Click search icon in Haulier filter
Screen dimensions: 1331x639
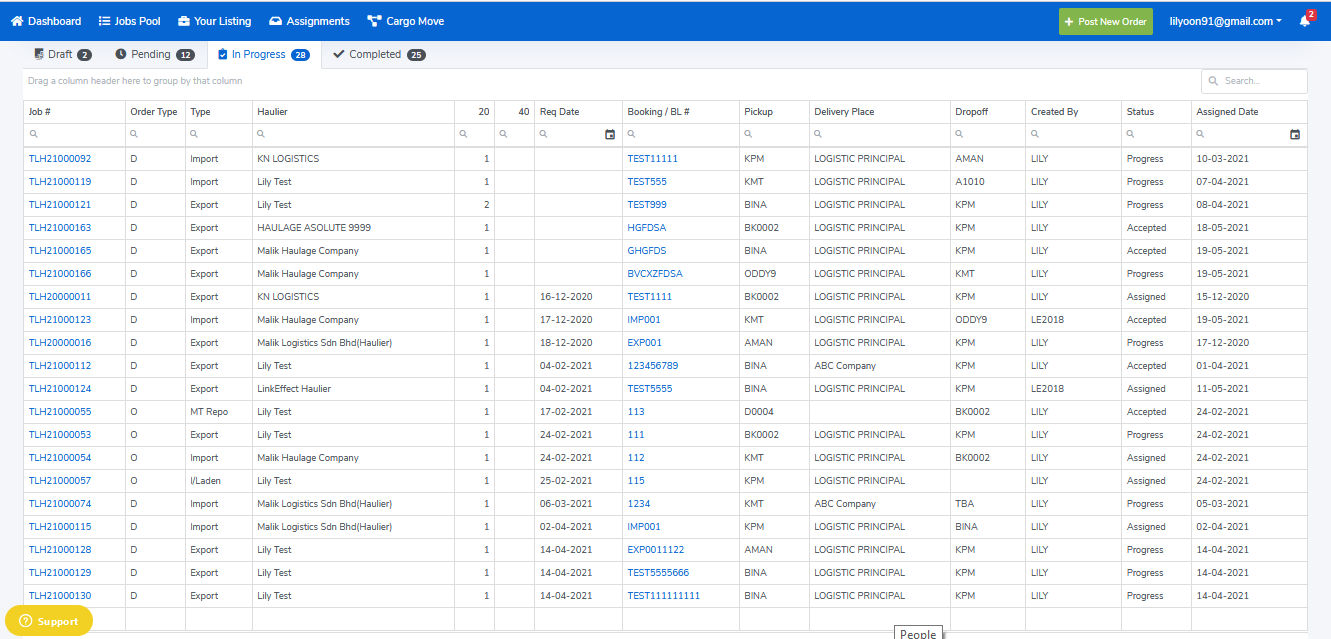(x=262, y=134)
